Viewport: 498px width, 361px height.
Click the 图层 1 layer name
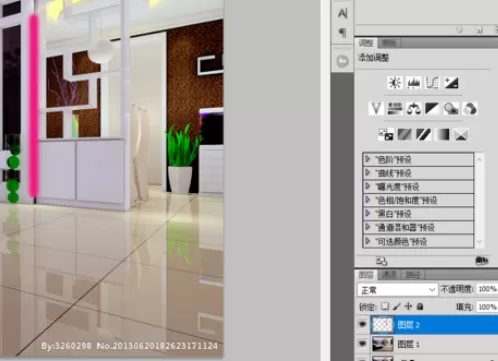click(x=409, y=344)
